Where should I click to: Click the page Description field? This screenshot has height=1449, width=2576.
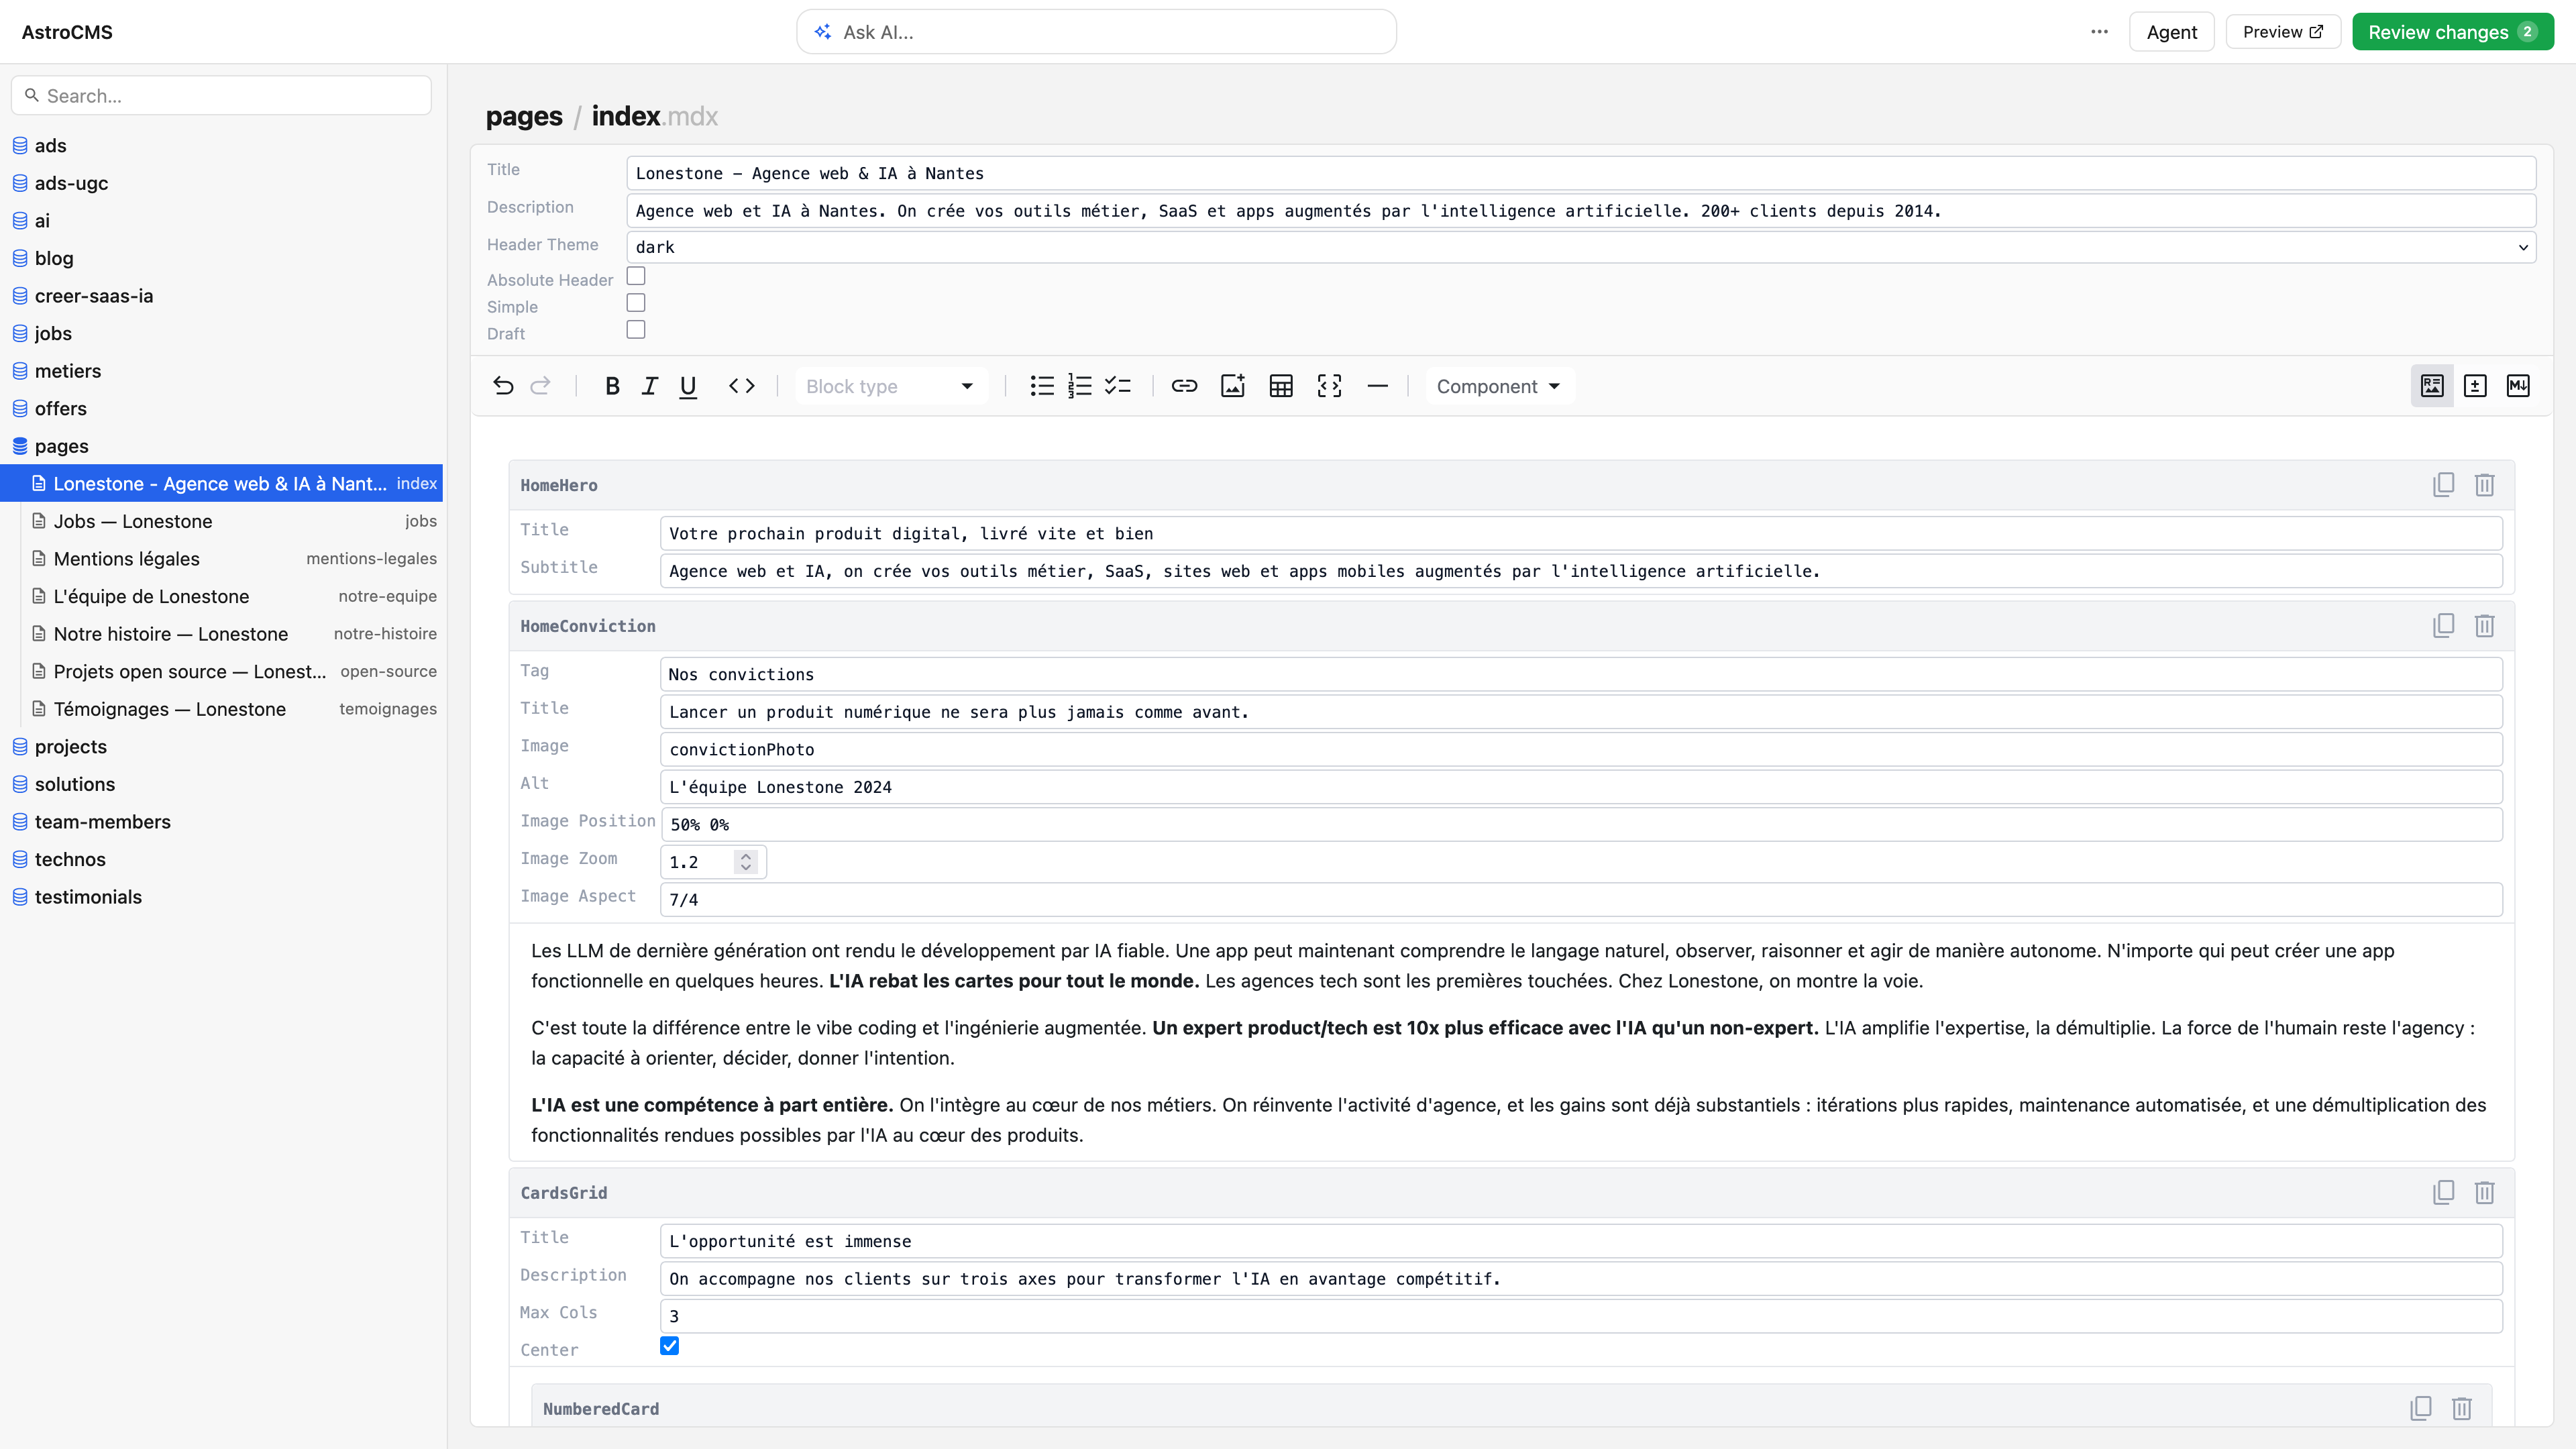[x=1581, y=211]
